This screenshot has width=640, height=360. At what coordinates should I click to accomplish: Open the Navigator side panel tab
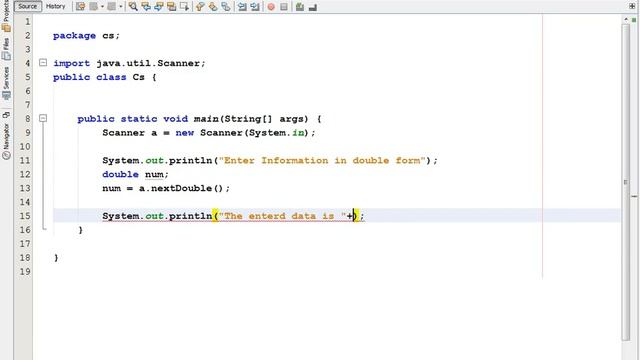pos(6,141)
